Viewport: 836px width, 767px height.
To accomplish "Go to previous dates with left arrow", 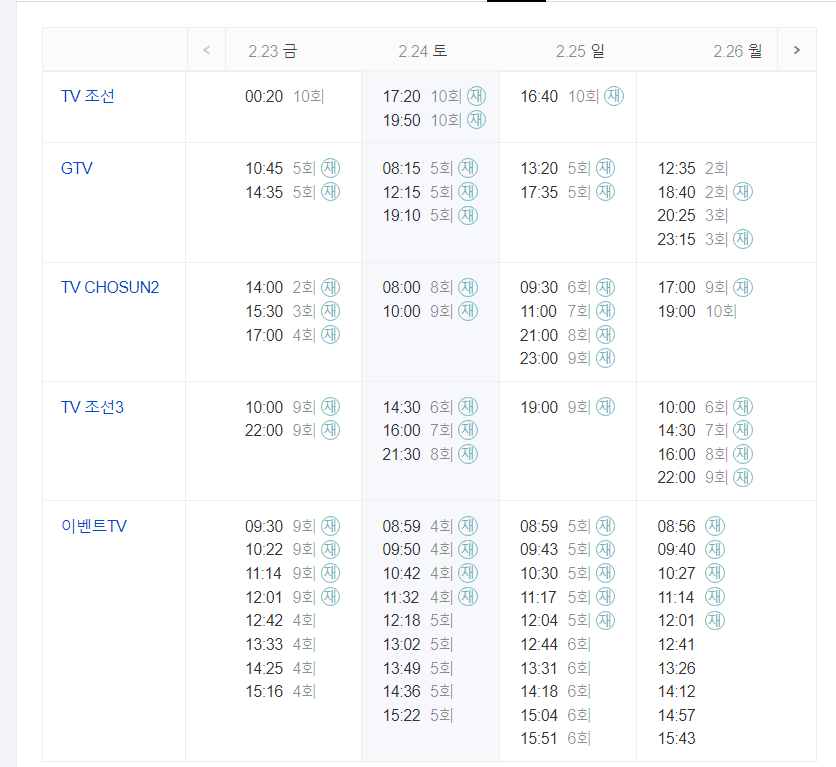I will coord(206,50).
